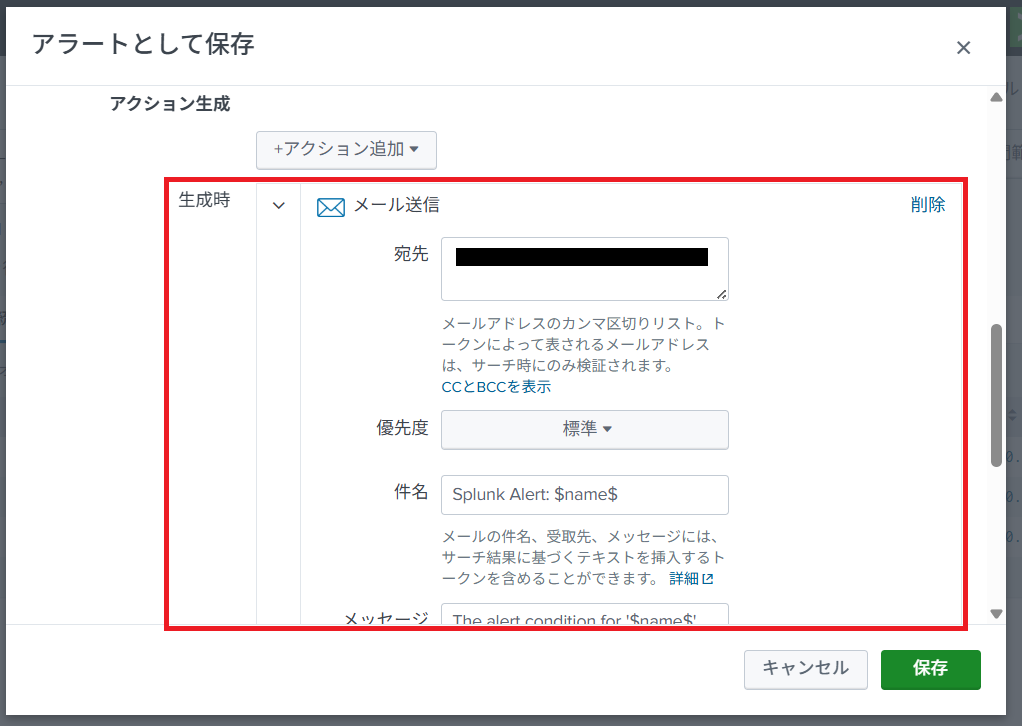Viewport: 1022px width, 726px height.
Task: Close the アラートとして保存 dialog with X
Action: tap(963, 48)
